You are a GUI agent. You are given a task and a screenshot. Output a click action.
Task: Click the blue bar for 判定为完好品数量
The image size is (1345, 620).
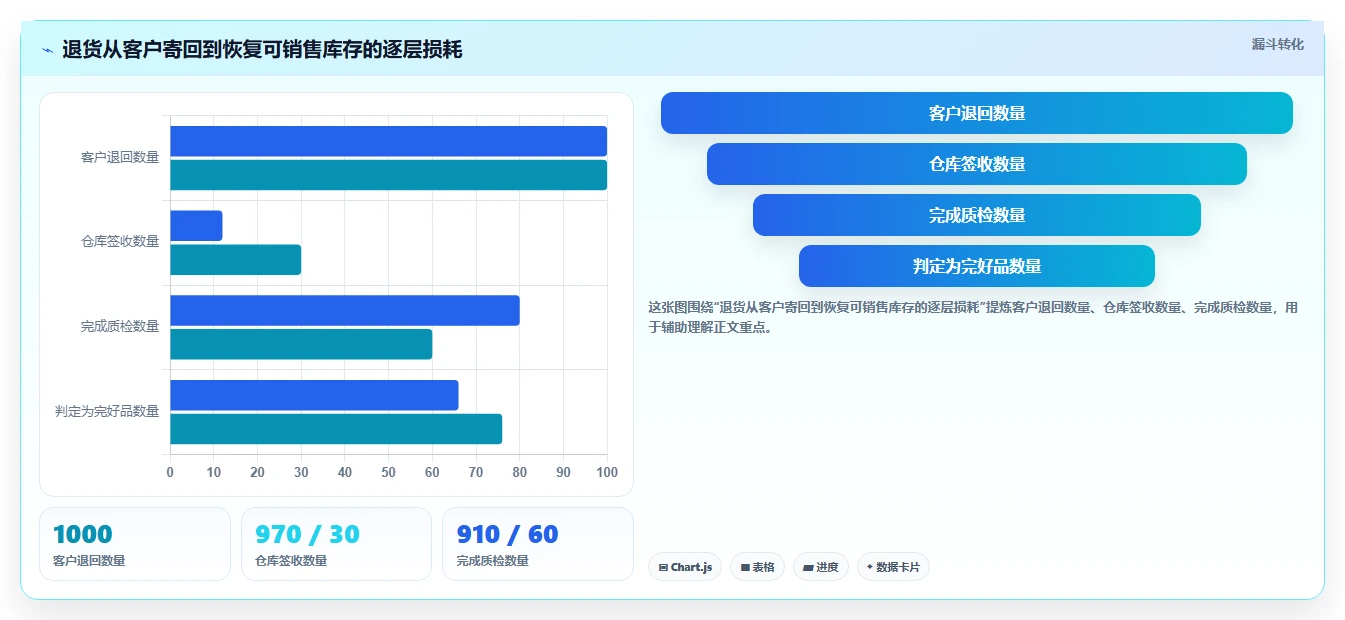(x=314, y=395)
